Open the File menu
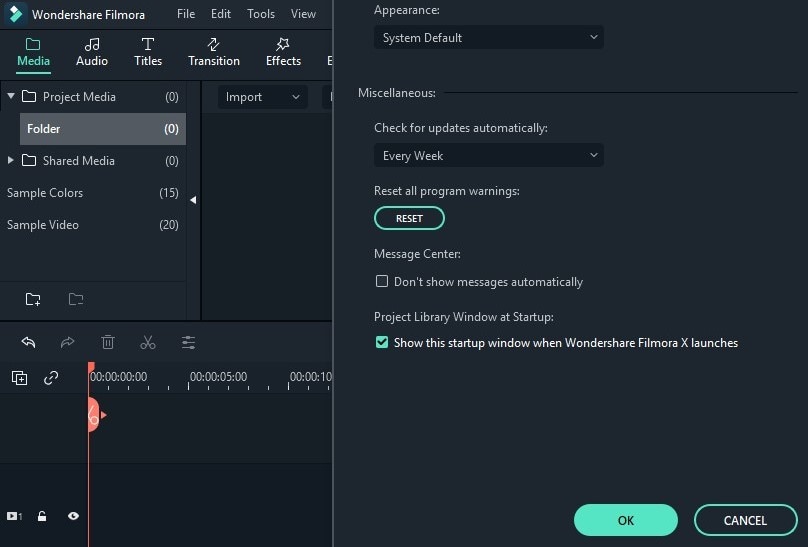This screenshot has width=808, height=547. click(186, 14)
